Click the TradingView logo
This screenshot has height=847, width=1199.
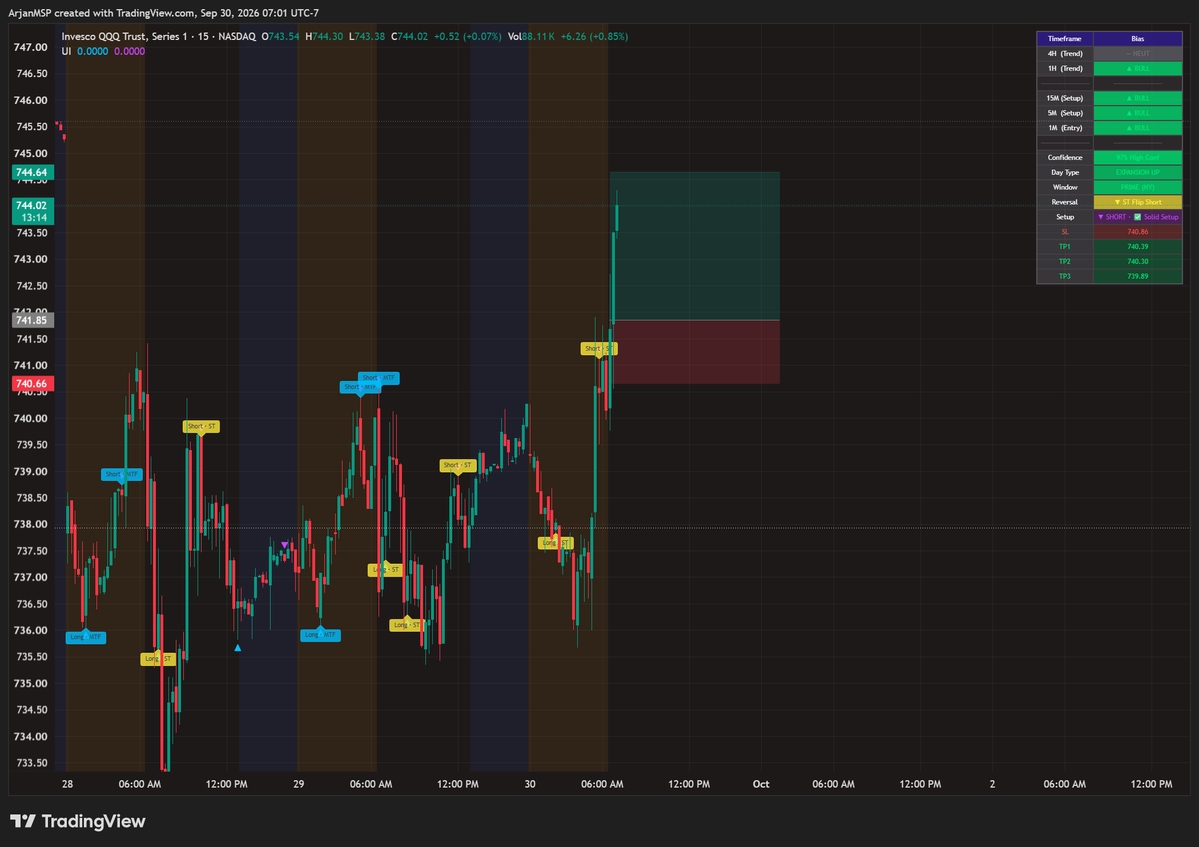click(x=77, y=821)
